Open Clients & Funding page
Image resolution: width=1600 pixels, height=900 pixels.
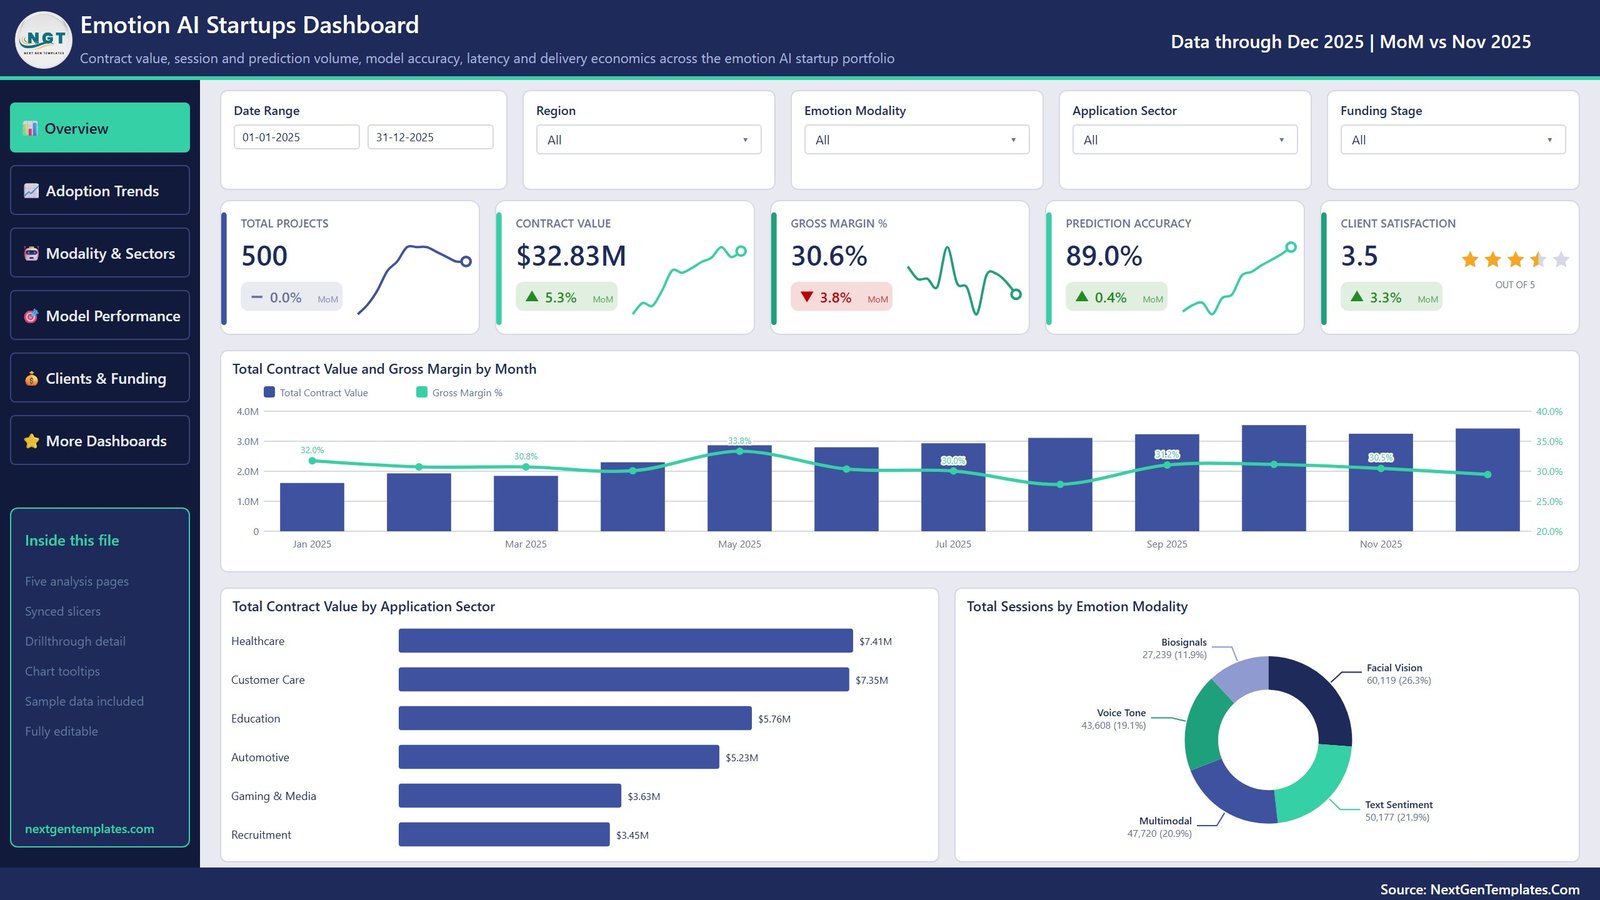100,378
